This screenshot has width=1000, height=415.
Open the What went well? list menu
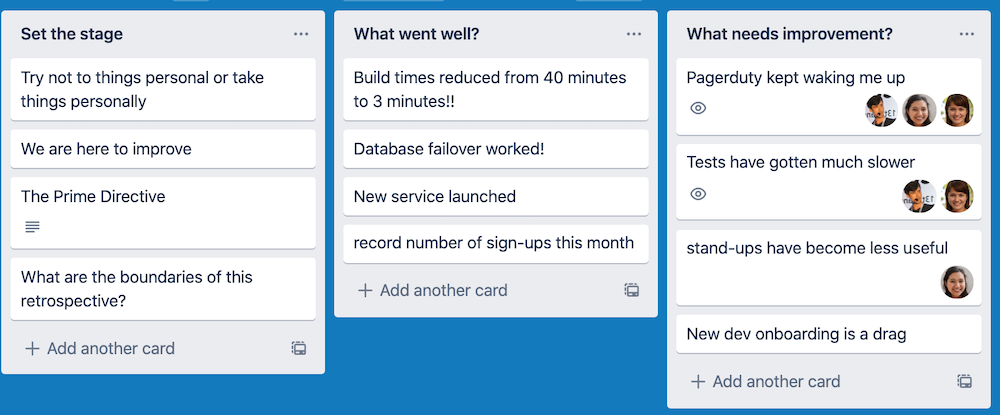[634, 34]
